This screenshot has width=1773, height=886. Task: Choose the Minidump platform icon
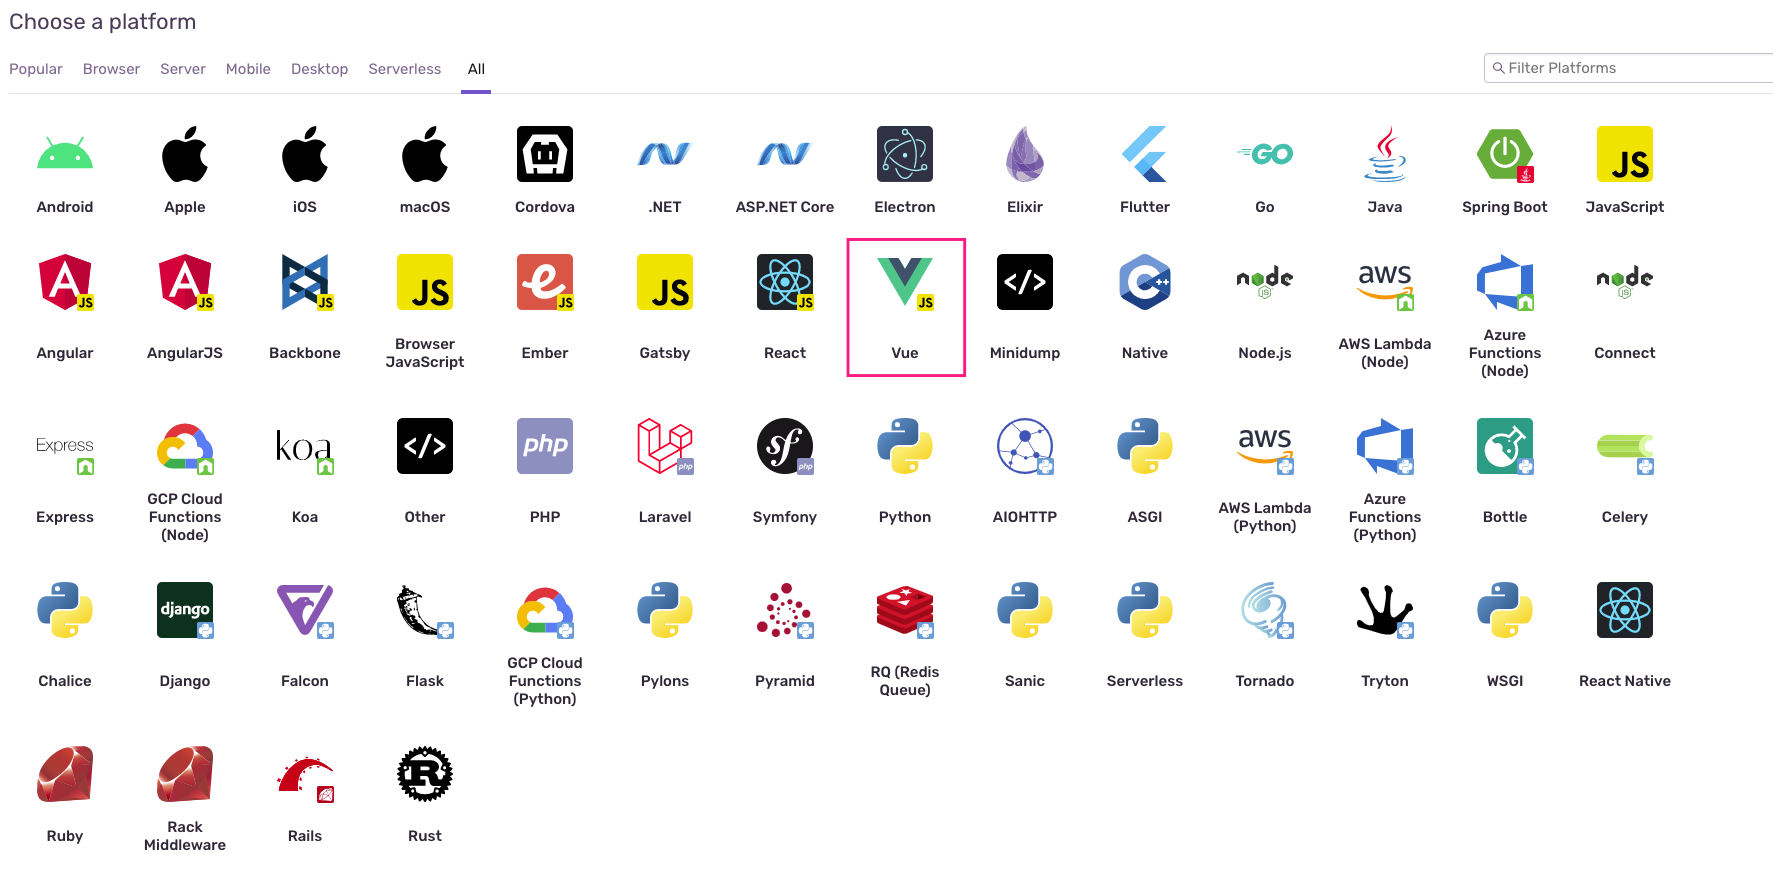click(1025, 282)
